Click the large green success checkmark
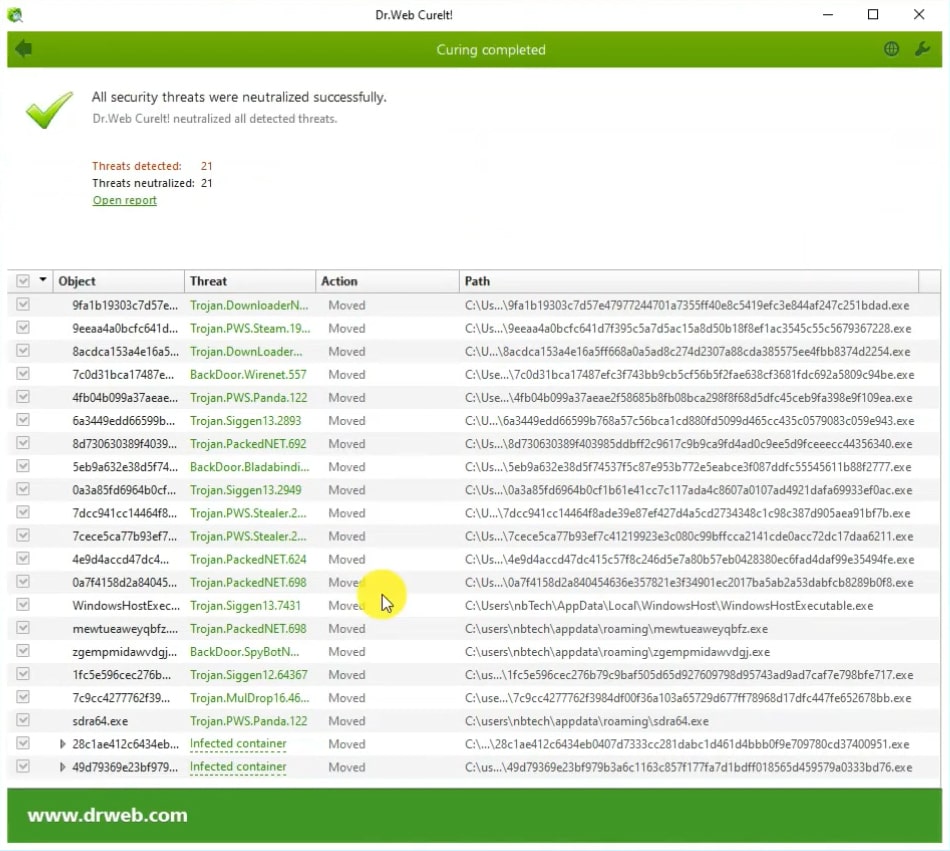Screen dimensions: 950x851 pos(49,110)
